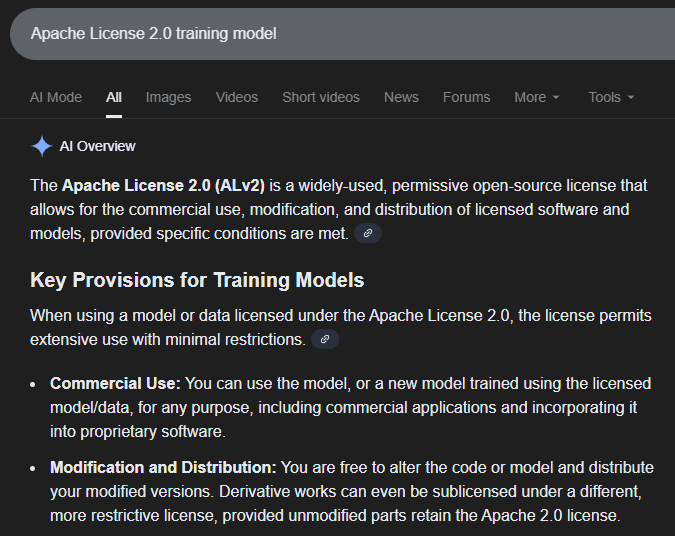The image size is (675, 536).
Task: Click the AI Overview sparkle icon
Action: (x=41, y=146)
